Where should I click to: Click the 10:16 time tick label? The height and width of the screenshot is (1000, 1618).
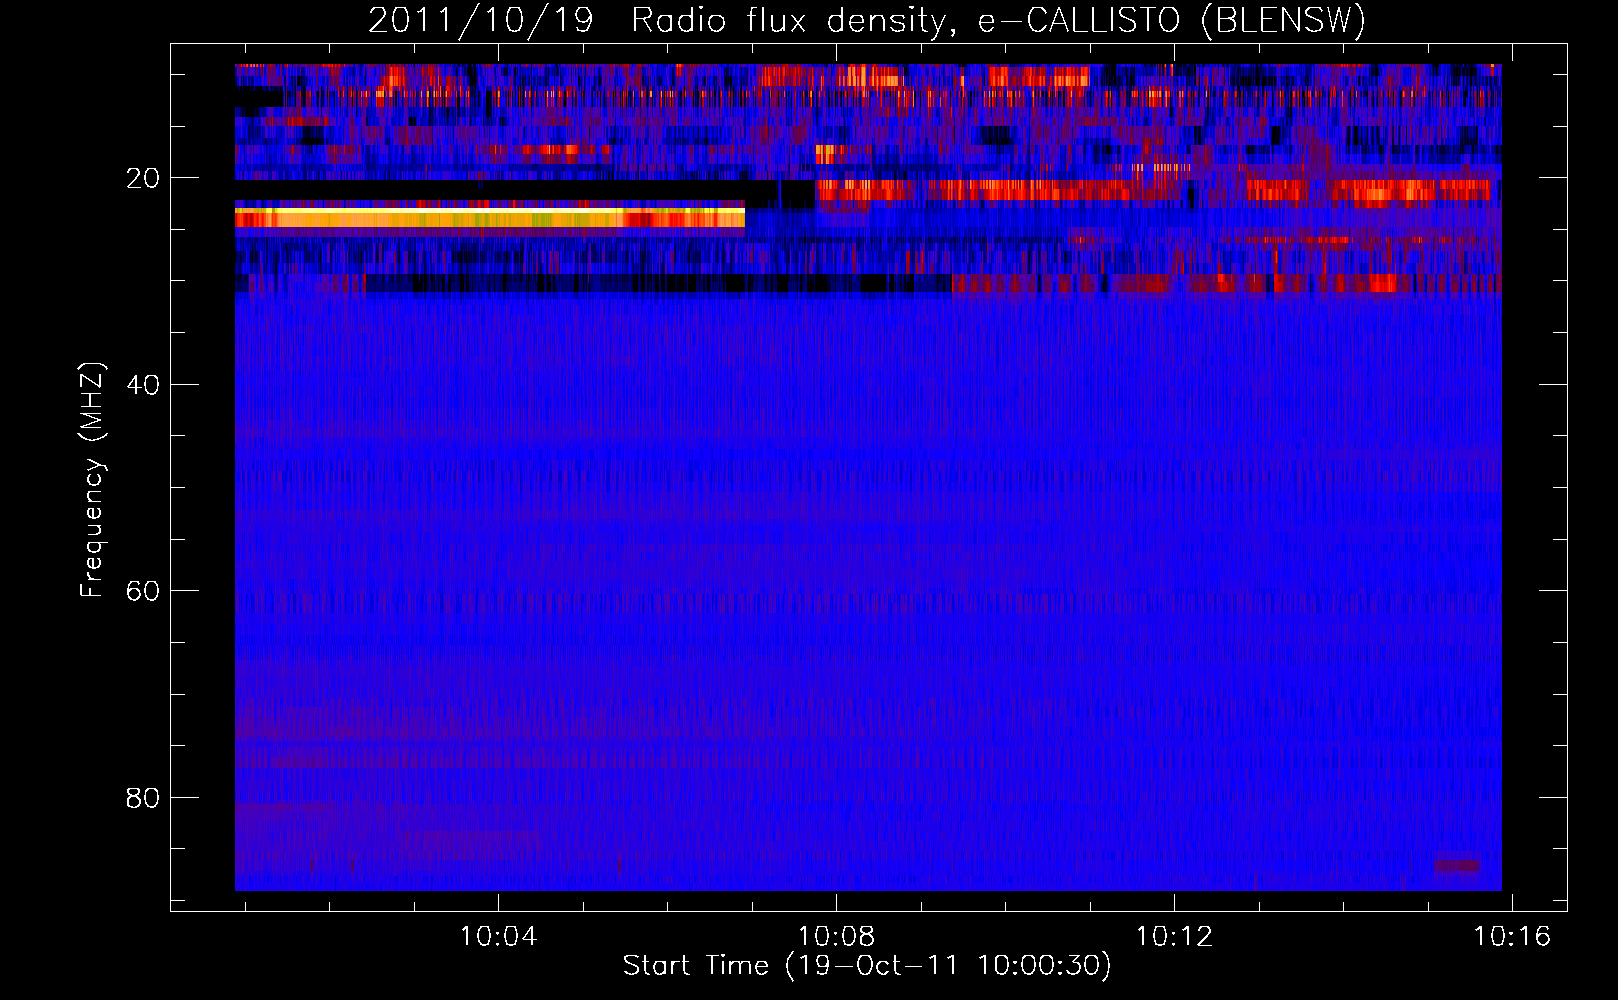1512,936
